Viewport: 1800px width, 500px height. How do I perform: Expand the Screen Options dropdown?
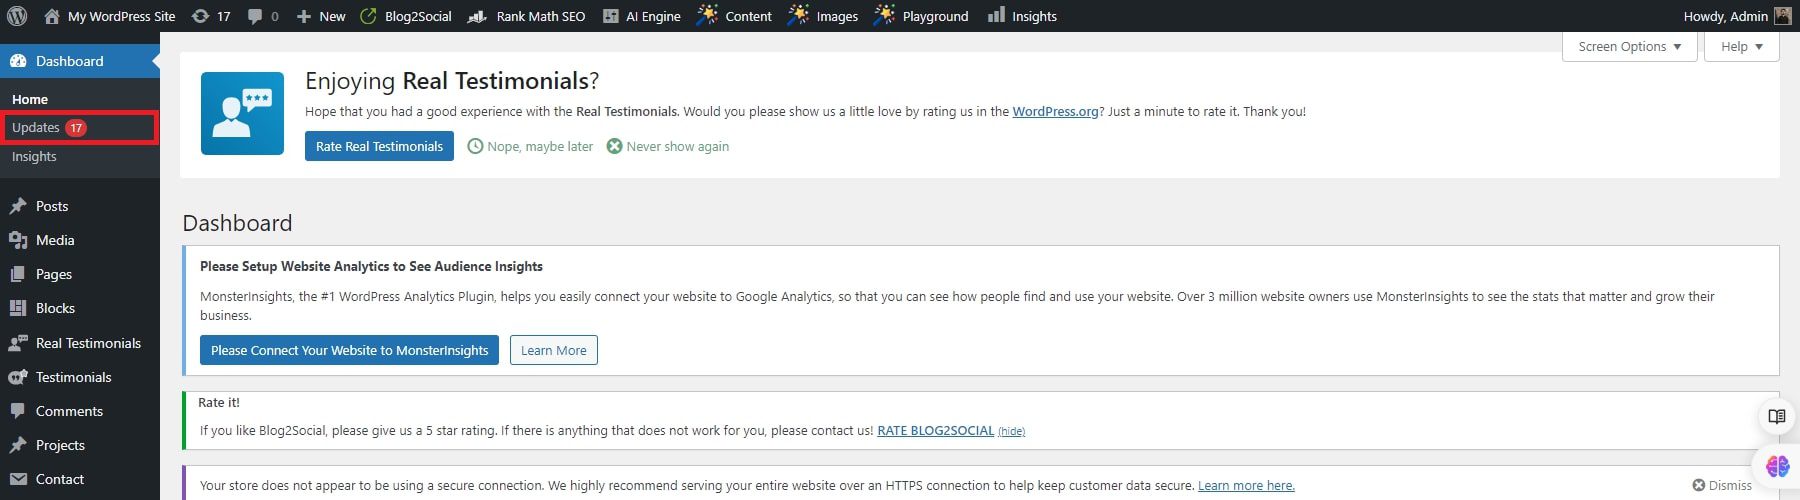[x=1629, y=46]
